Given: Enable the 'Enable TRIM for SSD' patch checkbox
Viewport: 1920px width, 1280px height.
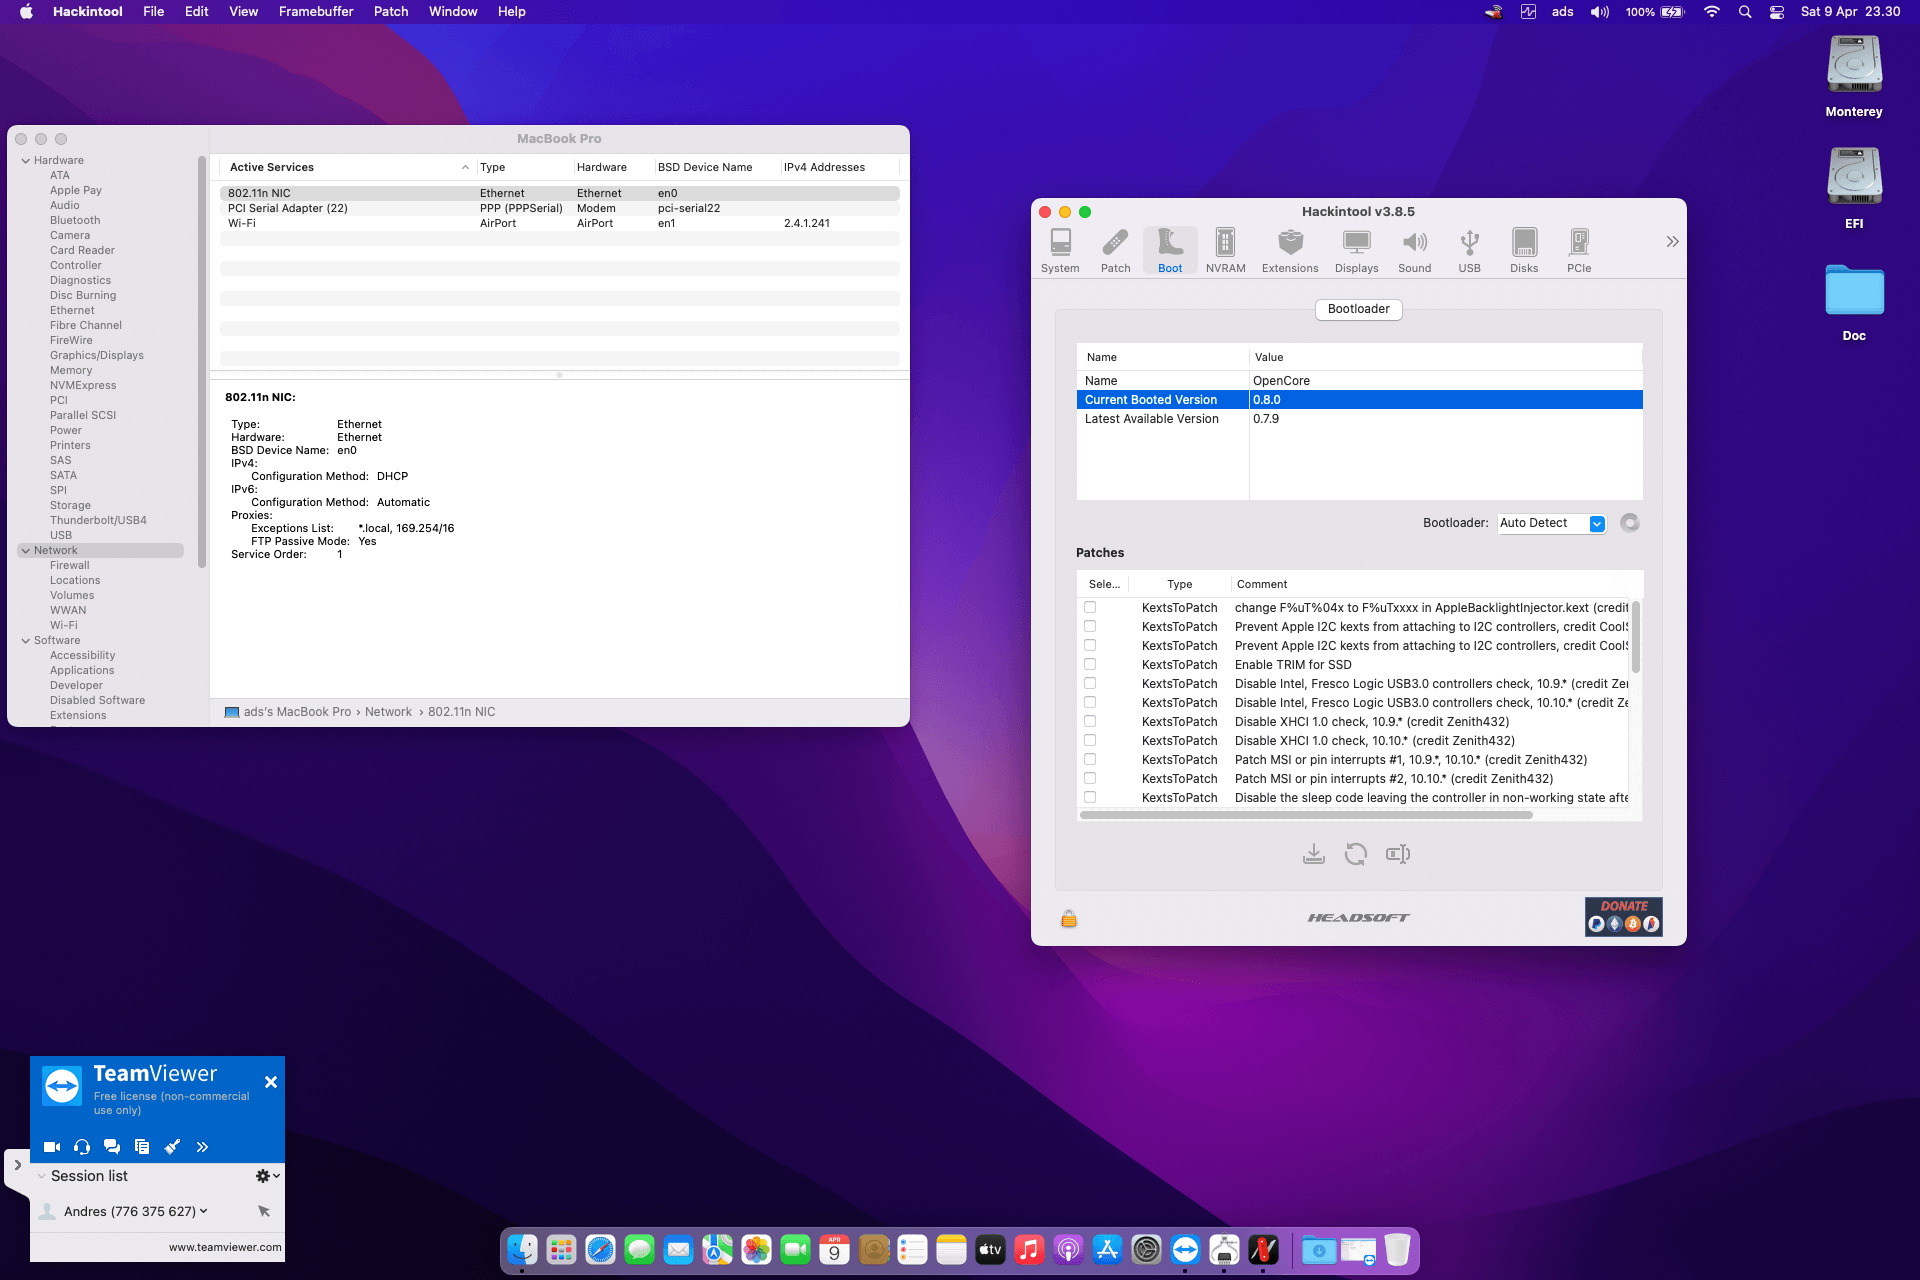Looking at the screenshot, I should [1090, 665].
